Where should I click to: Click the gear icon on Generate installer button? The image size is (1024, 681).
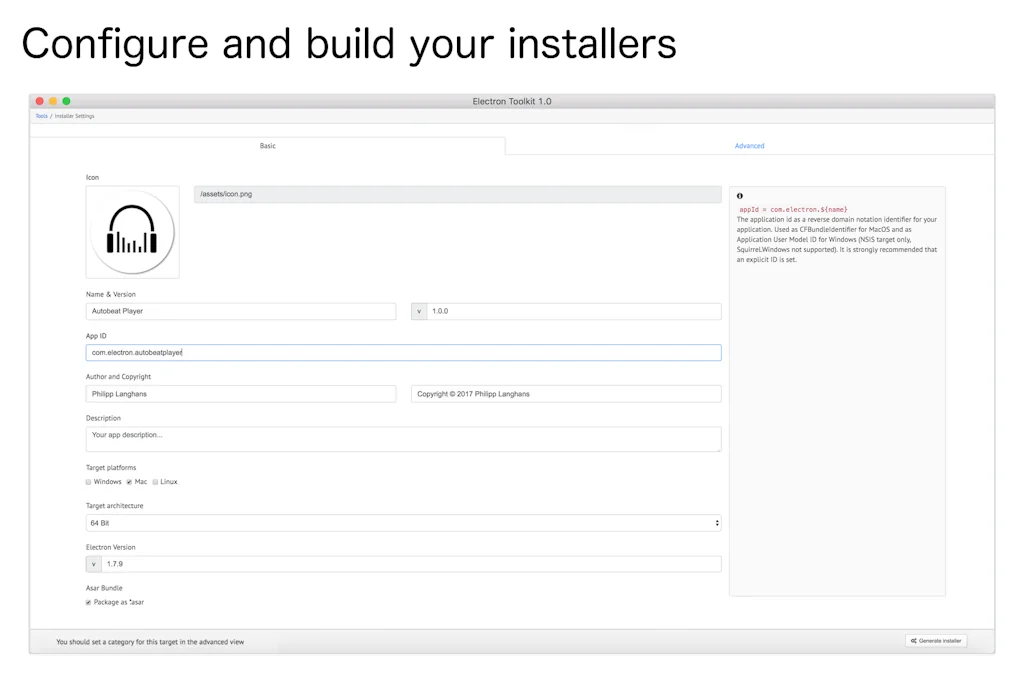913,640
